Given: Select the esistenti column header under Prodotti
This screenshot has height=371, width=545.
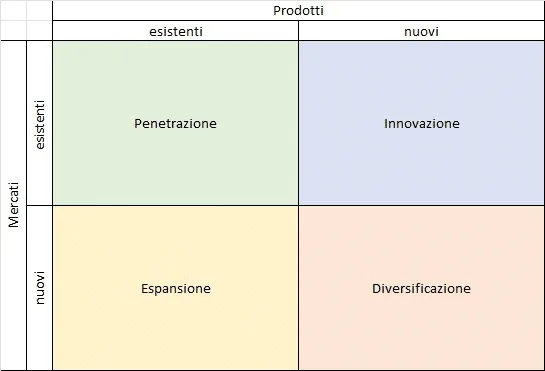Looking at the screenshot, I should (176, 31).
